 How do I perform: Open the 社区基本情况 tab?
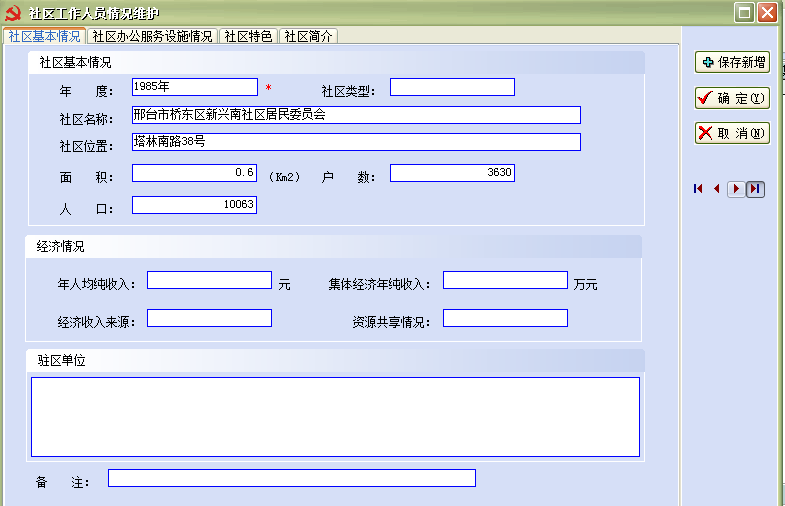44,36
